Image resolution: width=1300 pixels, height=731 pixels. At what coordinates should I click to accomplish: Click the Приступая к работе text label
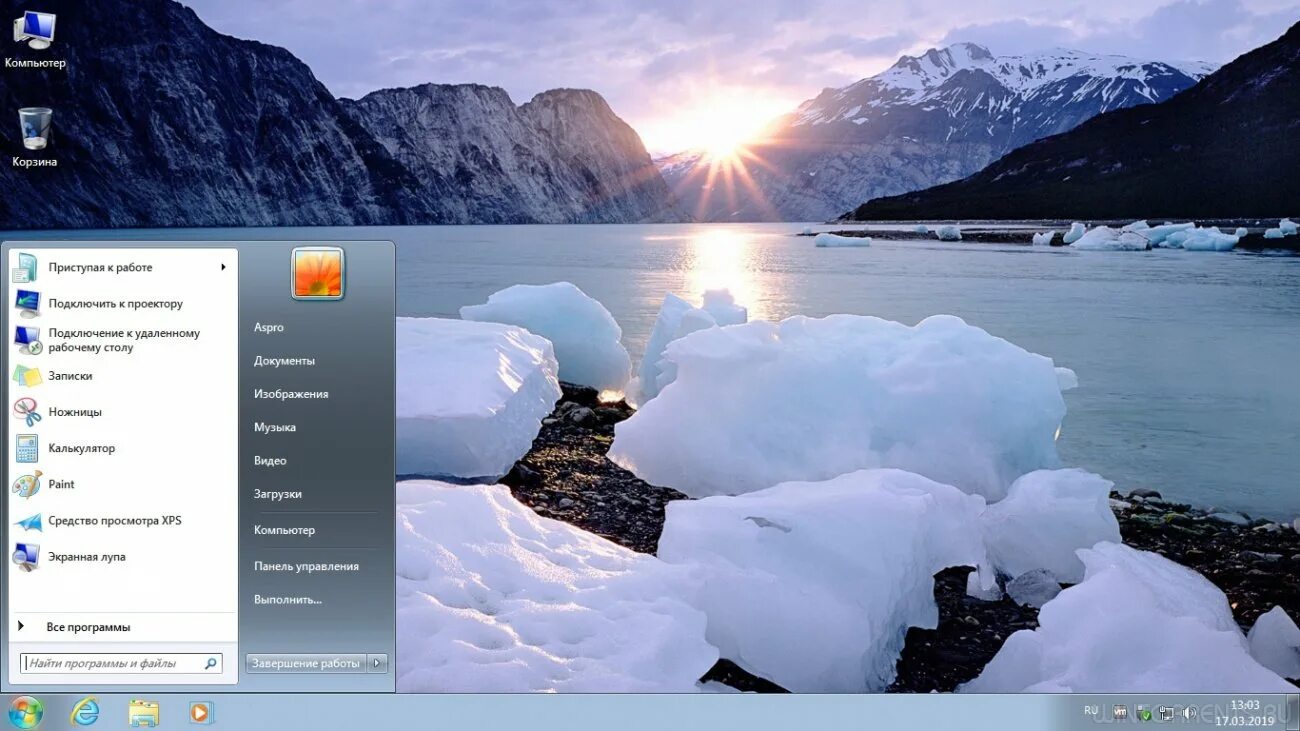coord(101,267)
